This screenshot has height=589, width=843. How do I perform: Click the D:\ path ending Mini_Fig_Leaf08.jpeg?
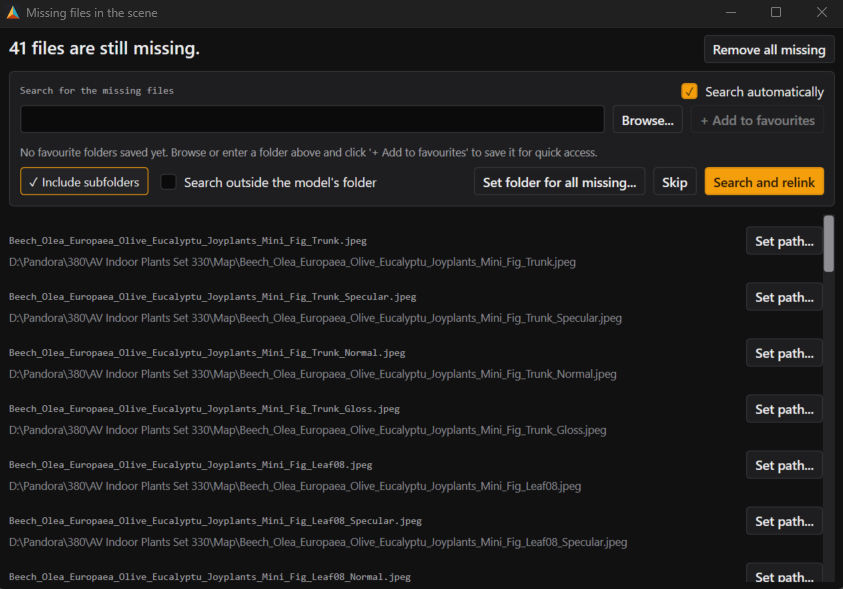[x=295, y=486]
